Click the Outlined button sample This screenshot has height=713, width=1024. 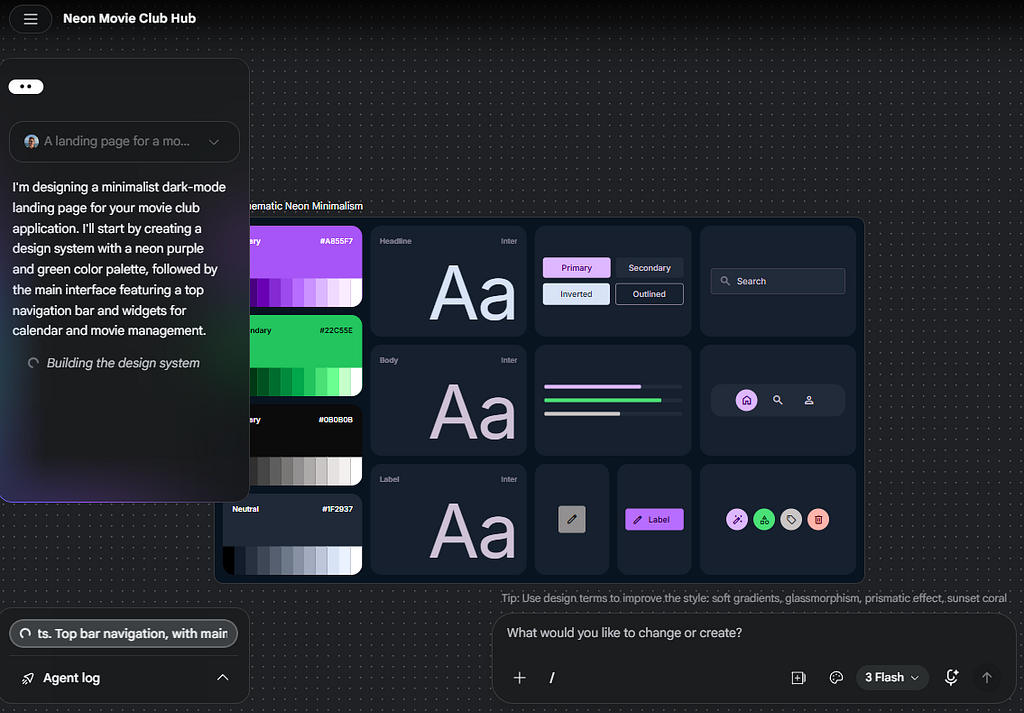pyautogui.click(x=649, y=294)
